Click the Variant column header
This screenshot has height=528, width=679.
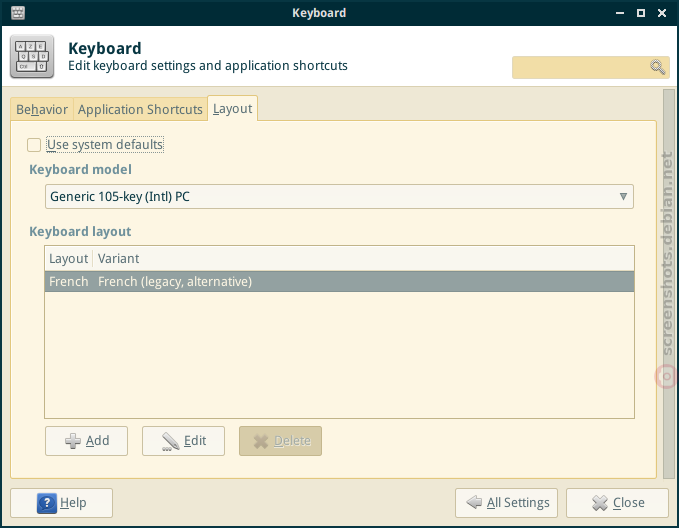point(118,259)
